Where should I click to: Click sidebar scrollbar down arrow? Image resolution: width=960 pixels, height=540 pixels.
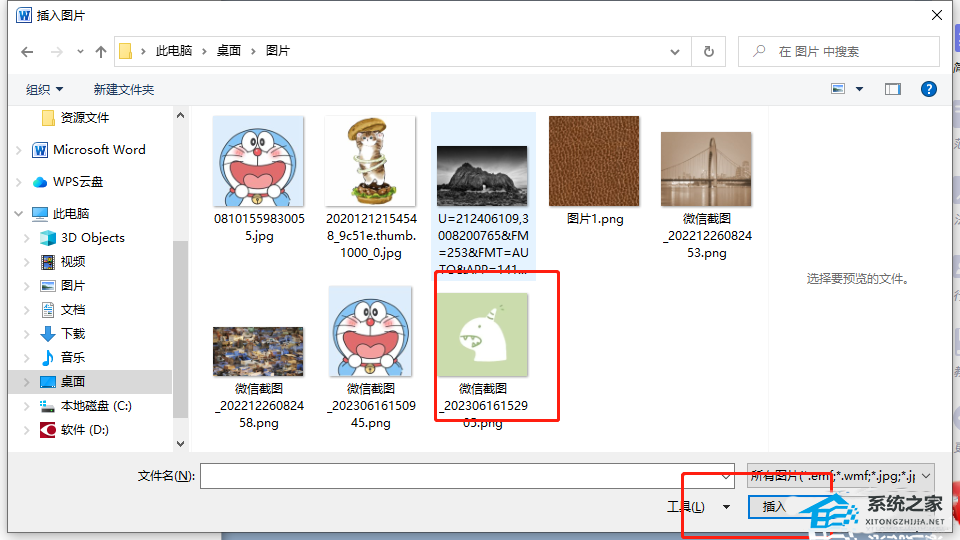pyautogui.click(x=180, y=444)
